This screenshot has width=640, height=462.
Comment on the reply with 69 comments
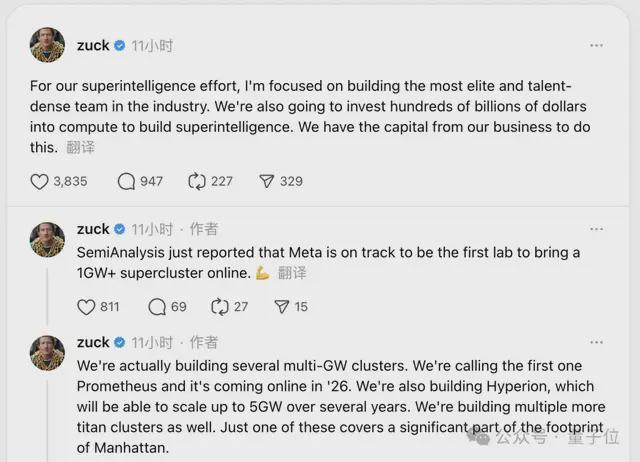(x=157, y=307)
